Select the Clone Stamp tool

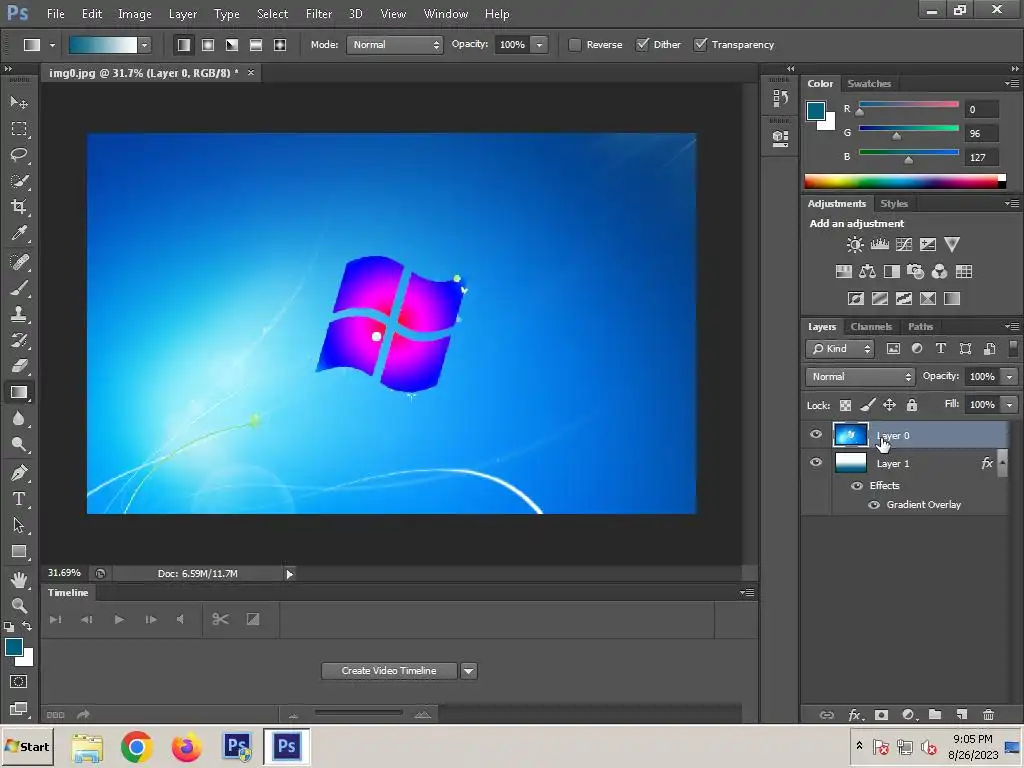point(19,314)
